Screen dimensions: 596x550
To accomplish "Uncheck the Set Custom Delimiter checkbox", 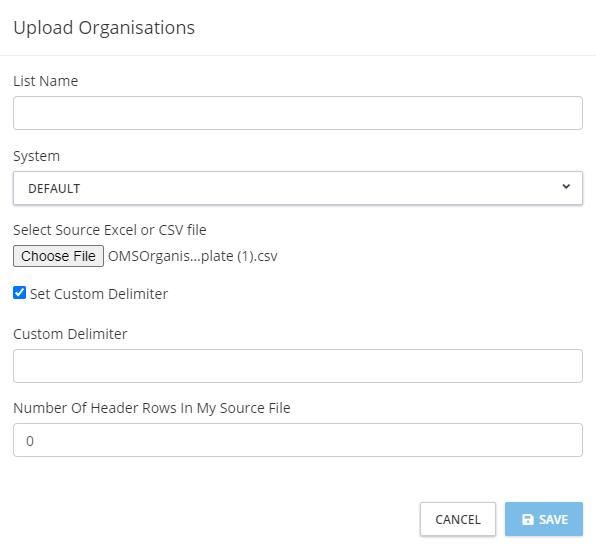I will coord(19,293).
